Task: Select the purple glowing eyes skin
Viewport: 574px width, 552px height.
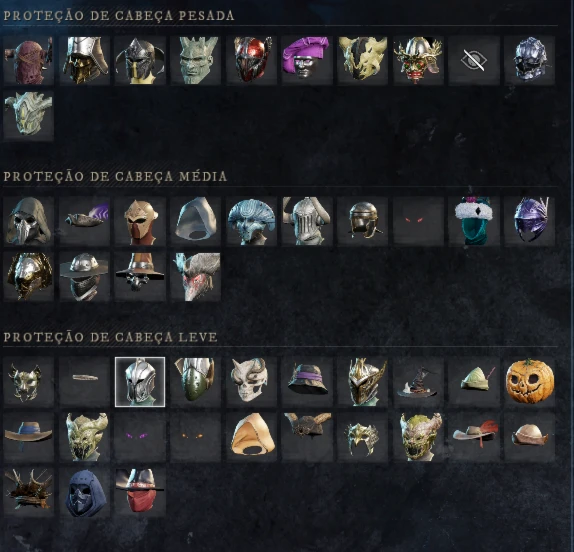Action: click(x=140, y=437)
